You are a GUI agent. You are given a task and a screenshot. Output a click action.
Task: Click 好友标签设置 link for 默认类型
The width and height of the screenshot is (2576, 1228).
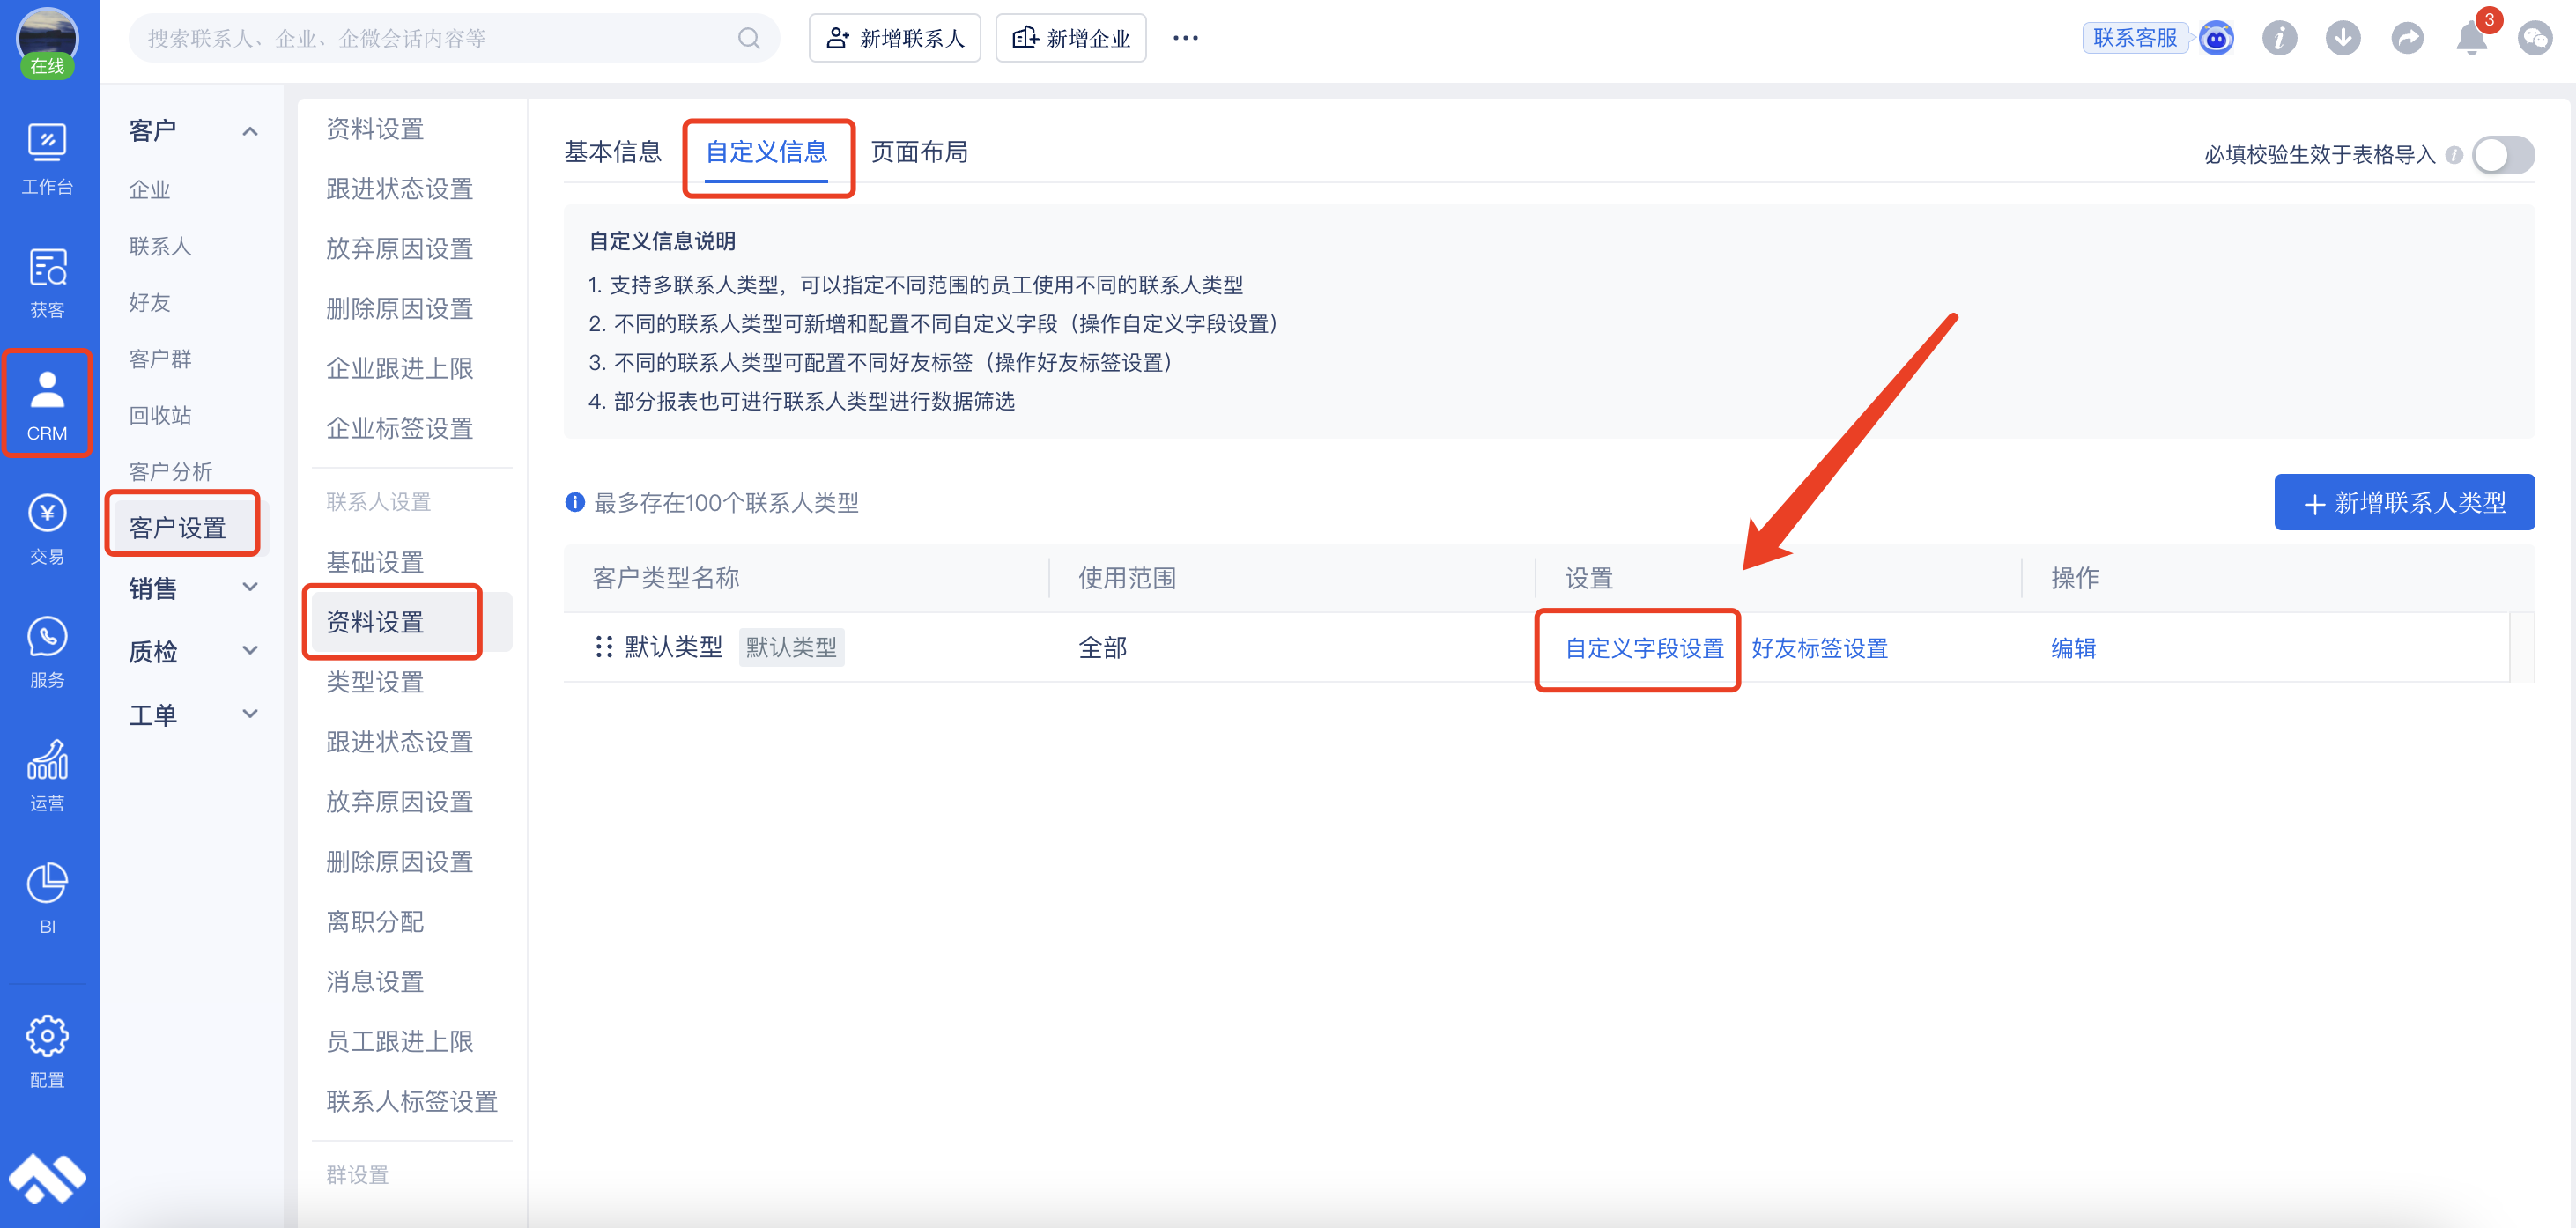[x=1818, y=647]
